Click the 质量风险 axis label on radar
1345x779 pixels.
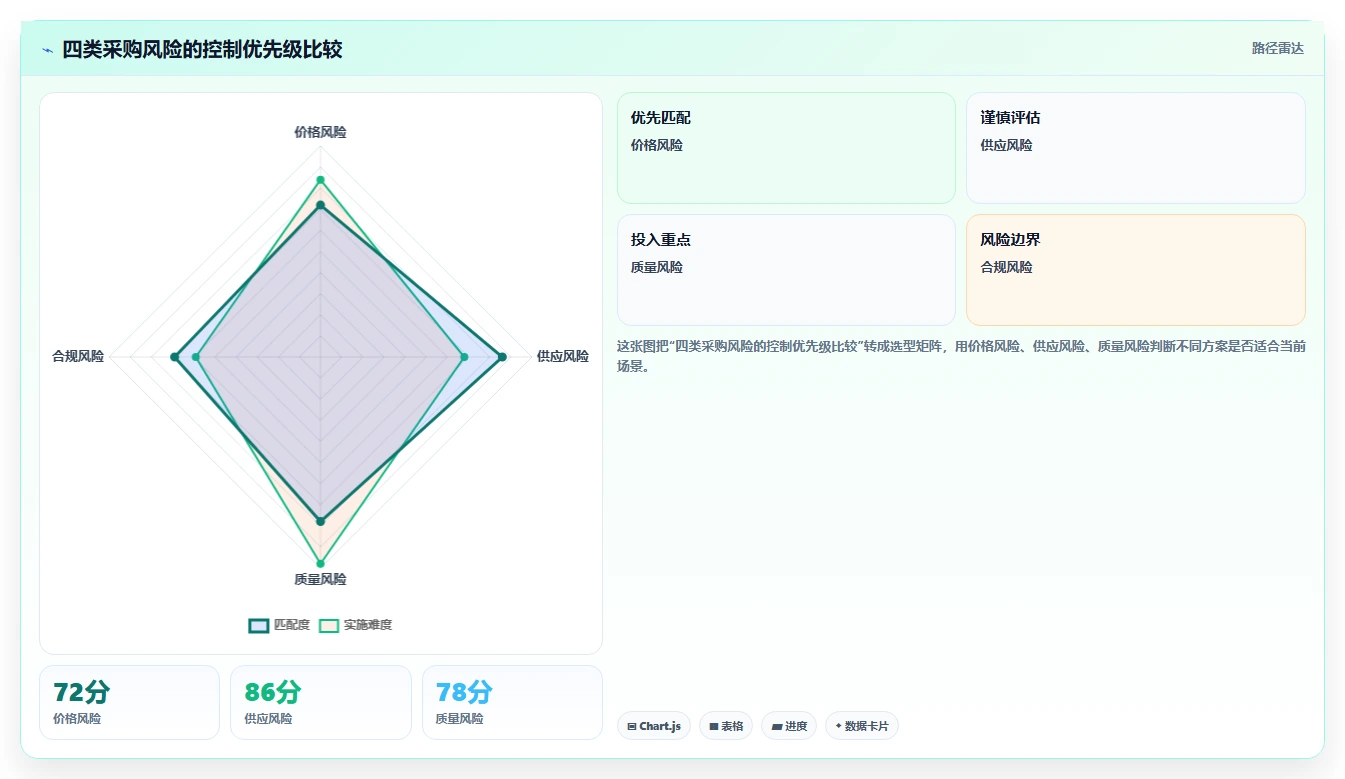(x=320, y=579)
